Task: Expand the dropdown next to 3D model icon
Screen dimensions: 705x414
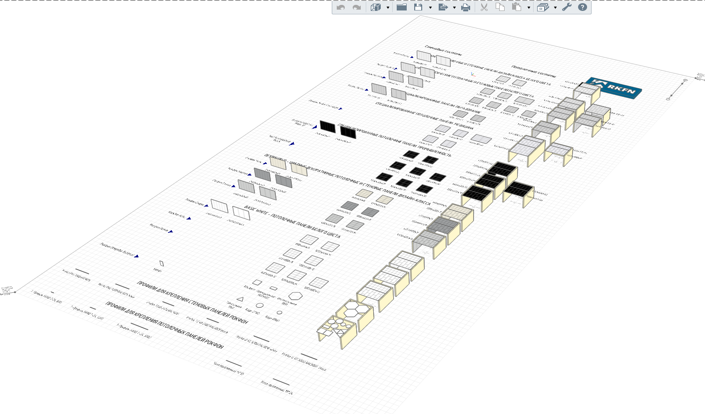Action: [388, 7]
